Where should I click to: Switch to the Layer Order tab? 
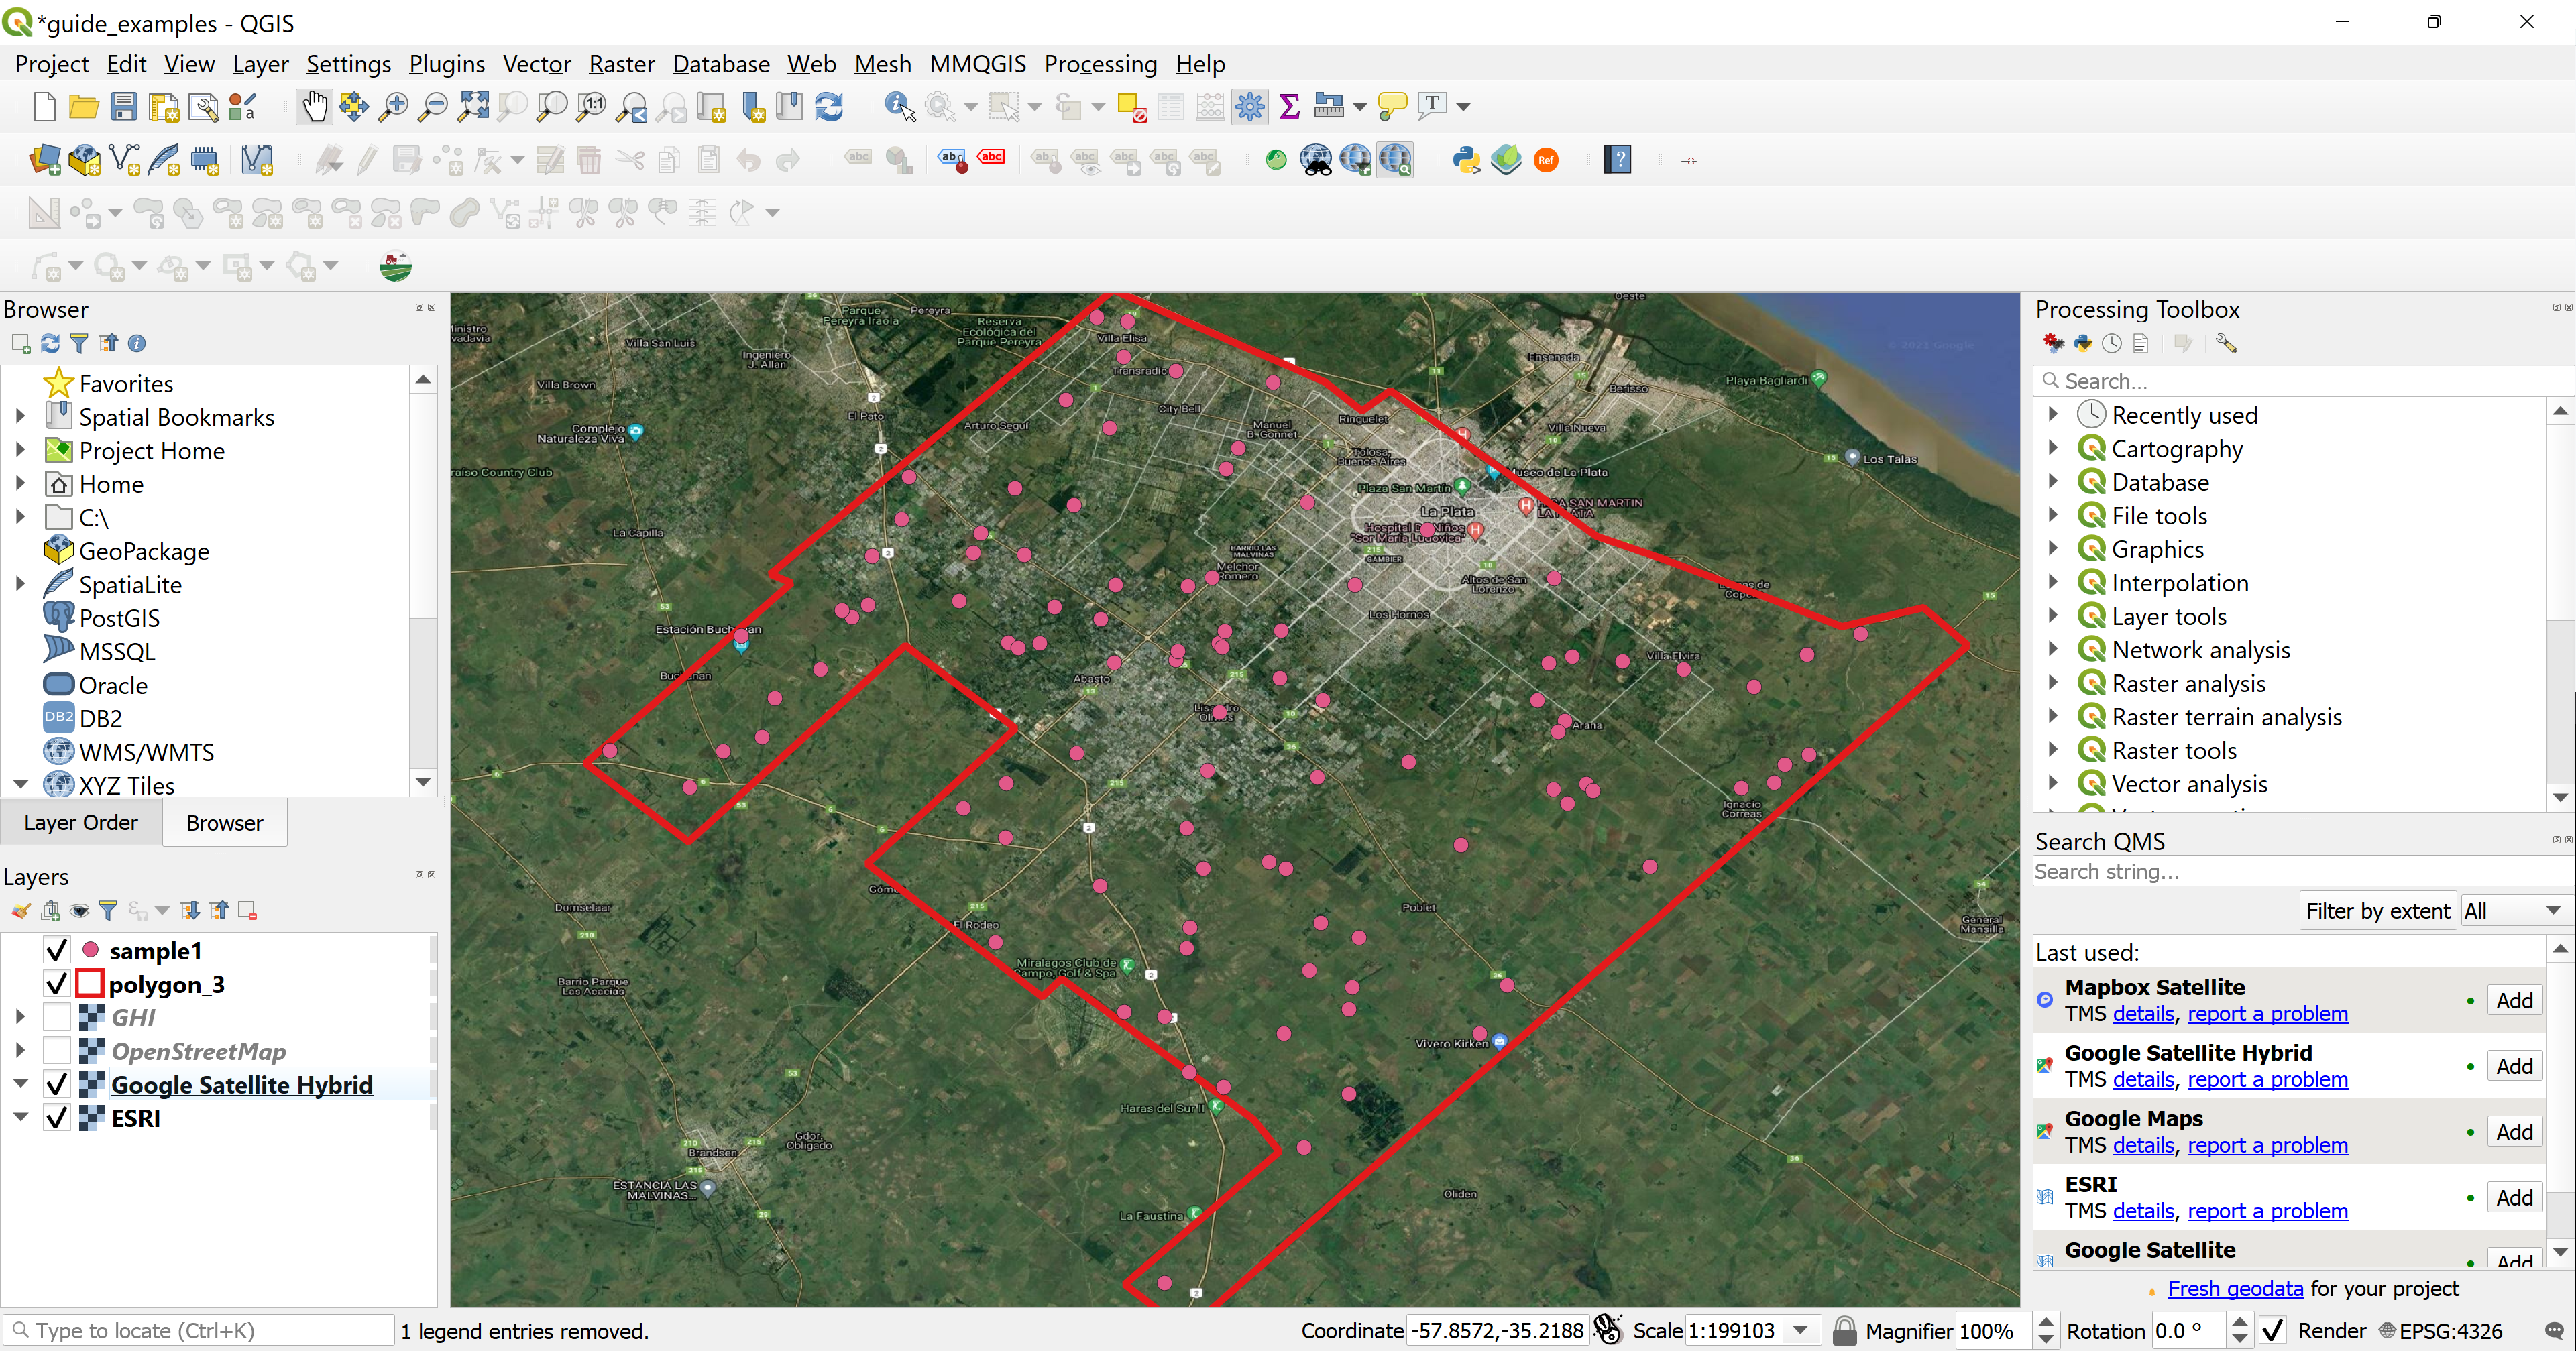tap(81, 822)
